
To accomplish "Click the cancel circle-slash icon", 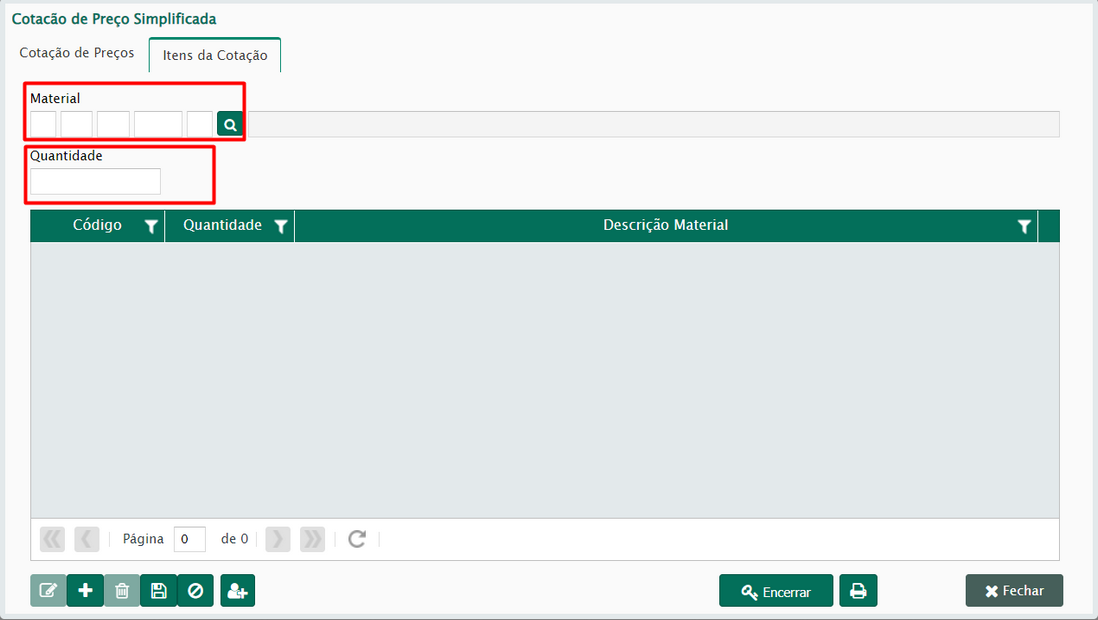I will click(195, 591).
